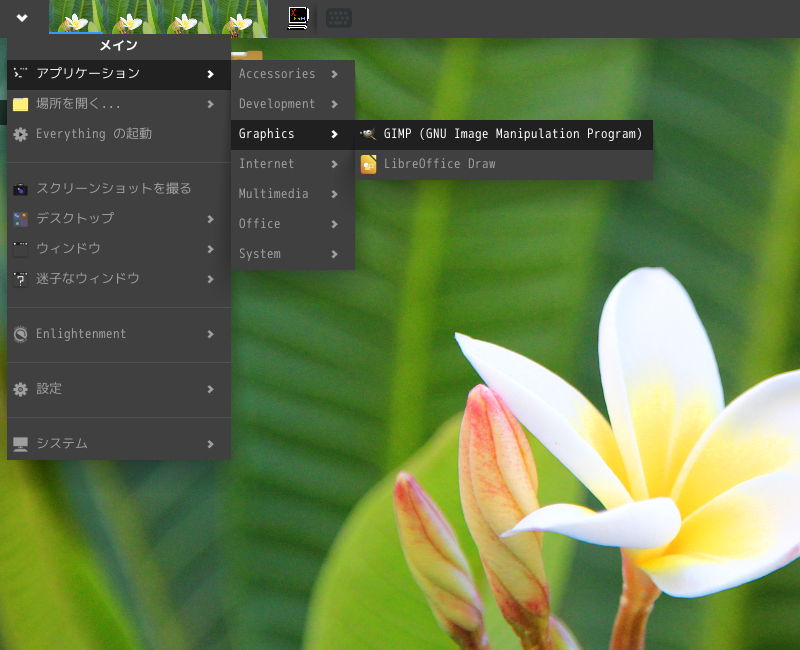
Task: Click the 設定 gear icon
Action: [x=20, y=390]
